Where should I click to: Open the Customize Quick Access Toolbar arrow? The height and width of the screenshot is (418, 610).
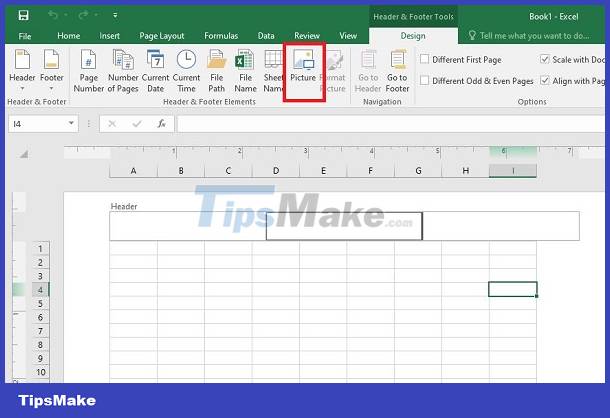click(x=115, y=16)
